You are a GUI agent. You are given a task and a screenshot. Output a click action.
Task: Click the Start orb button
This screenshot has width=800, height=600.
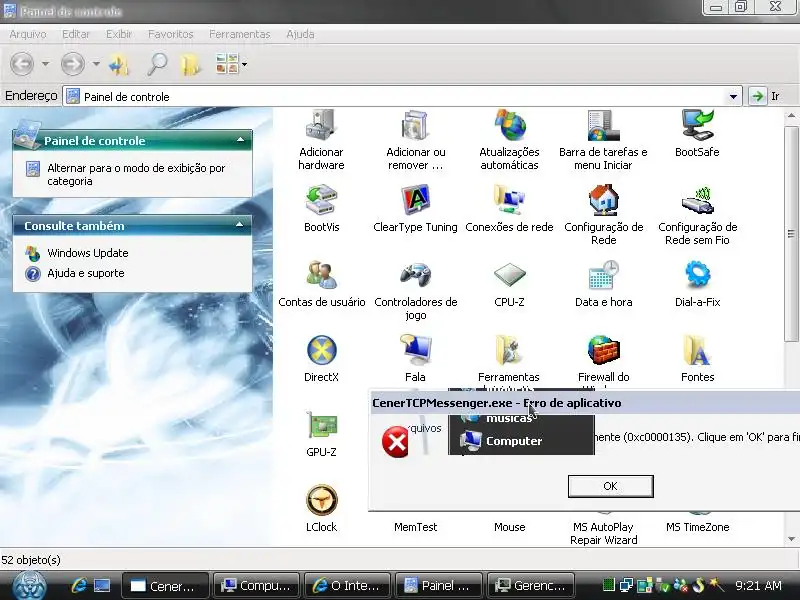pos(30,585)
